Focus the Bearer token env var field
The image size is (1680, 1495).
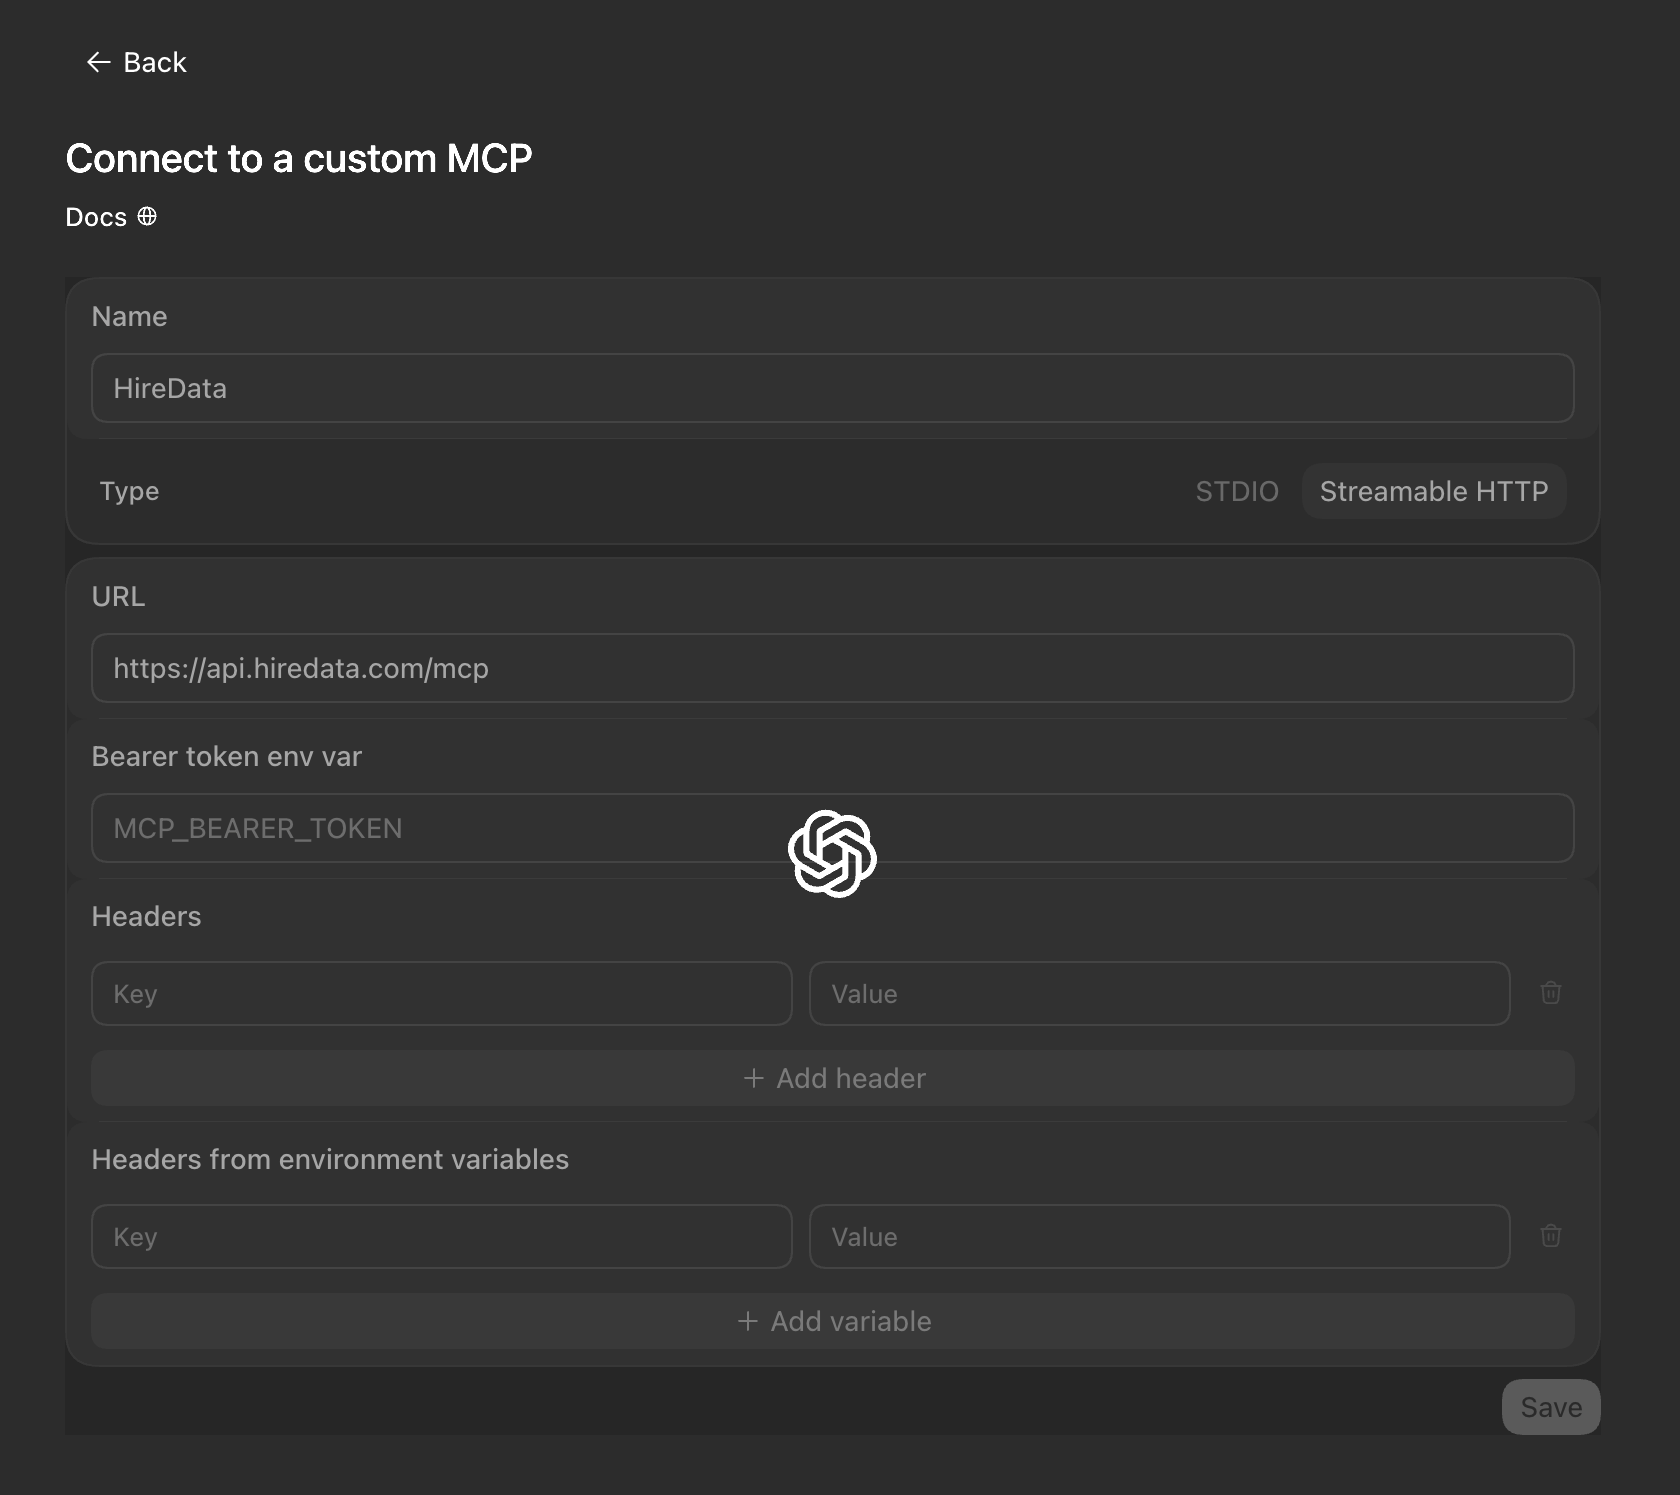832,828
